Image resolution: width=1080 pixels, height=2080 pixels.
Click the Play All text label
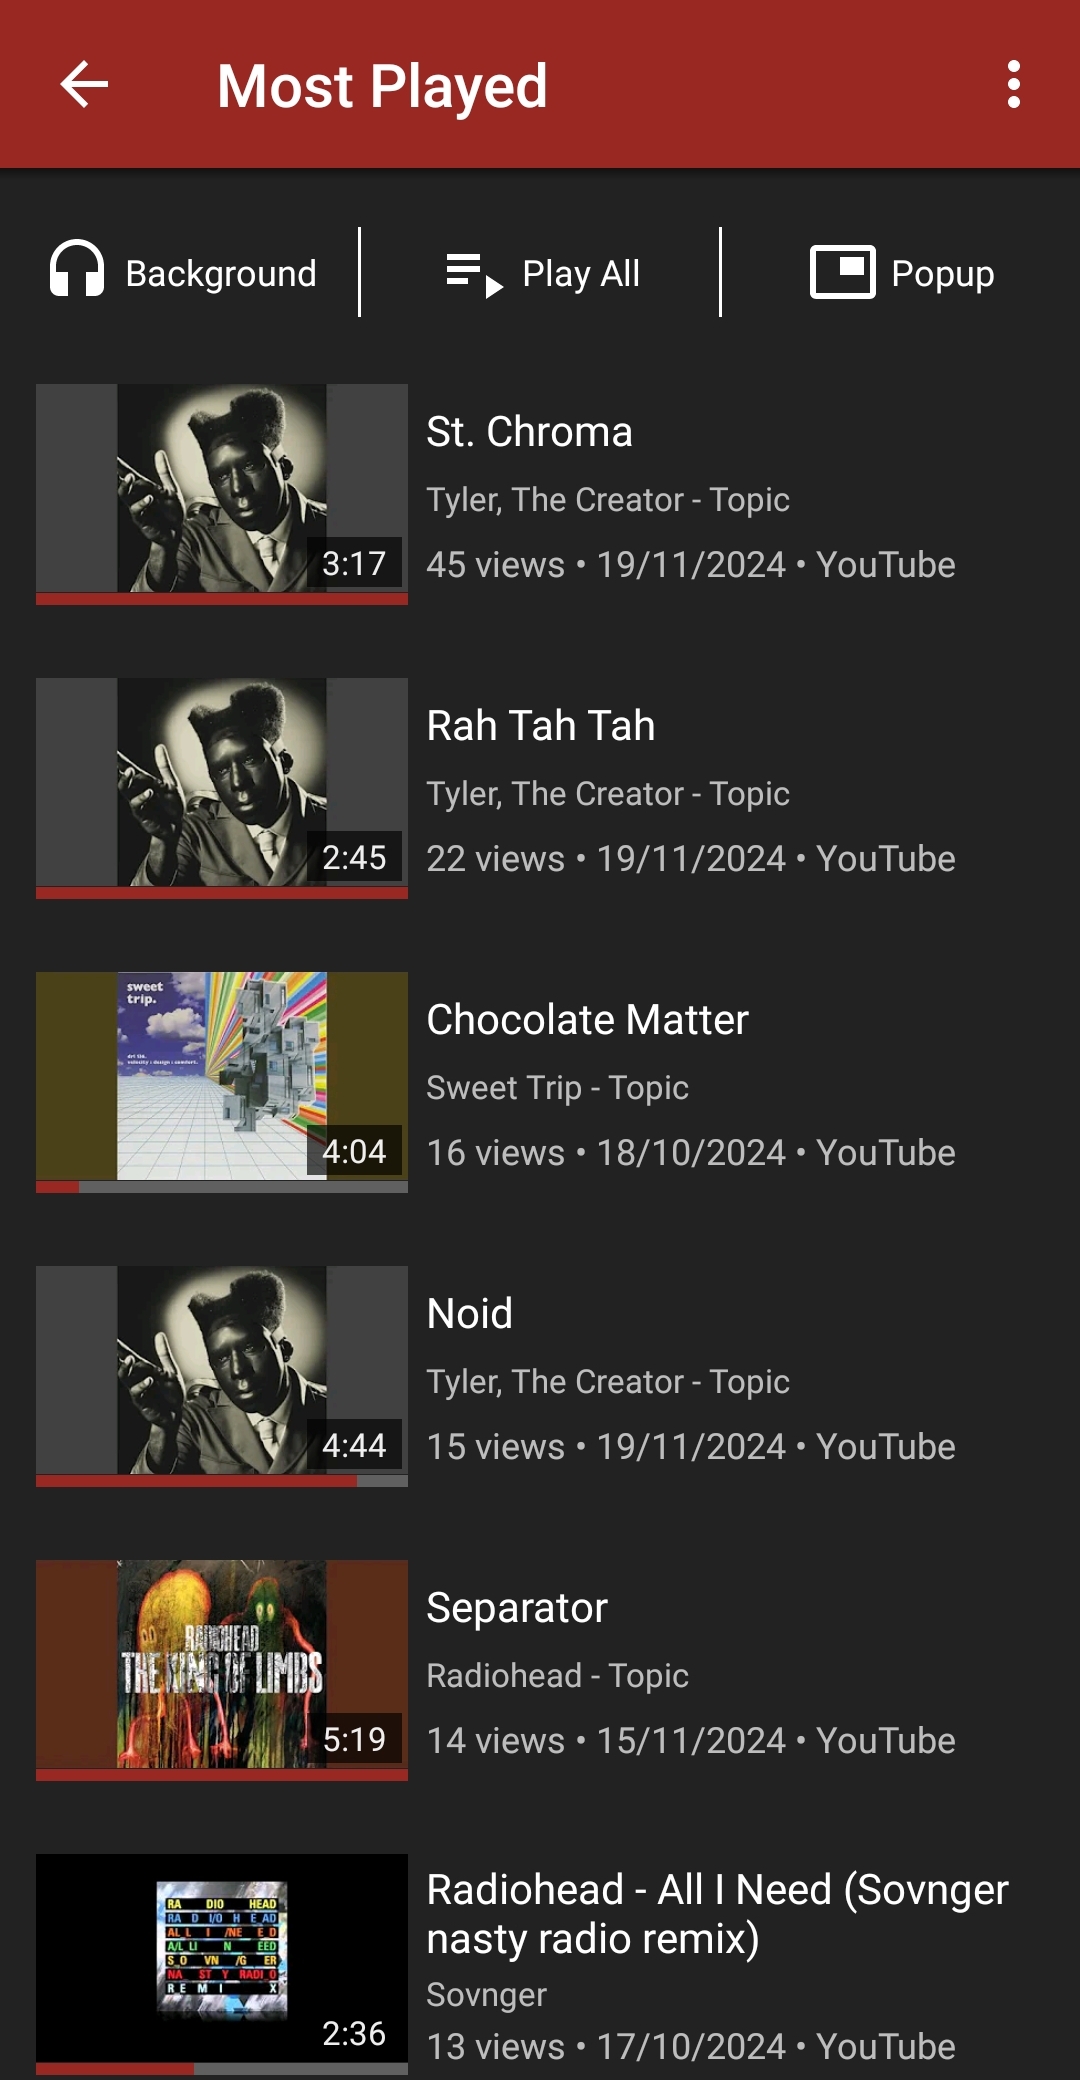[581, 274]
